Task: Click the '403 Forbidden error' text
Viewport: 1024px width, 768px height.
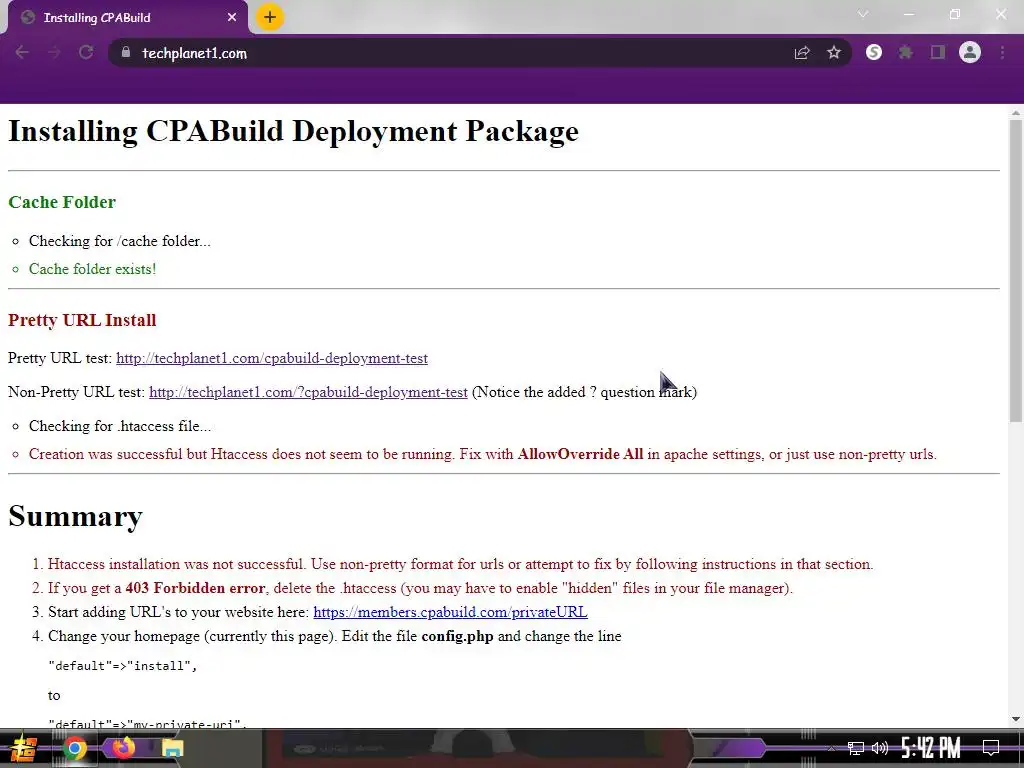Action: (195, 588)
